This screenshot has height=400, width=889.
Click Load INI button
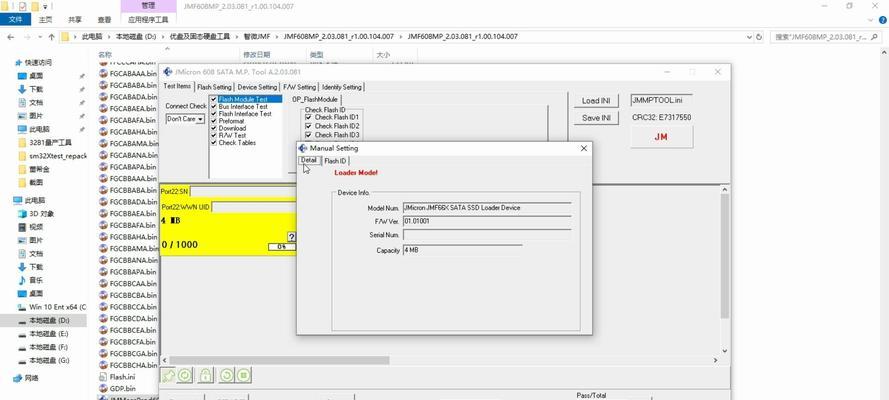click(x=596, y=101)
